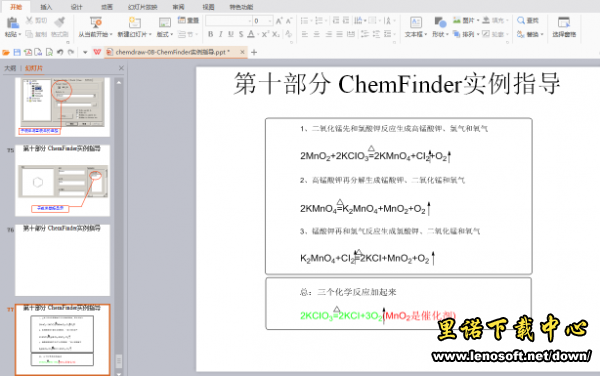This screenshot has height=376, width=600.
Task: Toggle subscript formatting
Action: (x=276, y=34)
